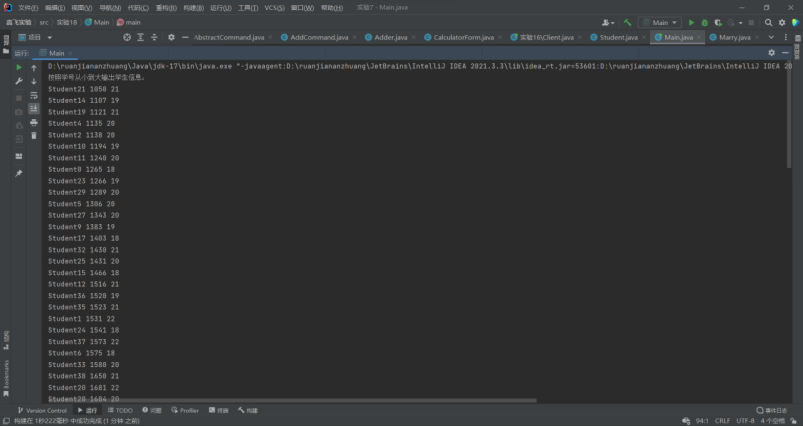Hide the Run panel with minus icon

coord(785,53)
